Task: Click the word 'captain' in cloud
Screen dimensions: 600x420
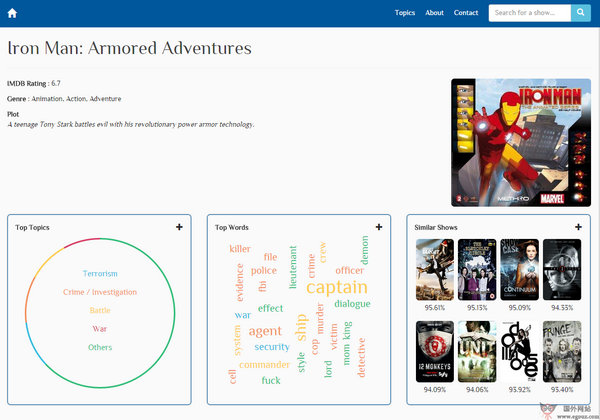Action: click(x=337, y=288)
